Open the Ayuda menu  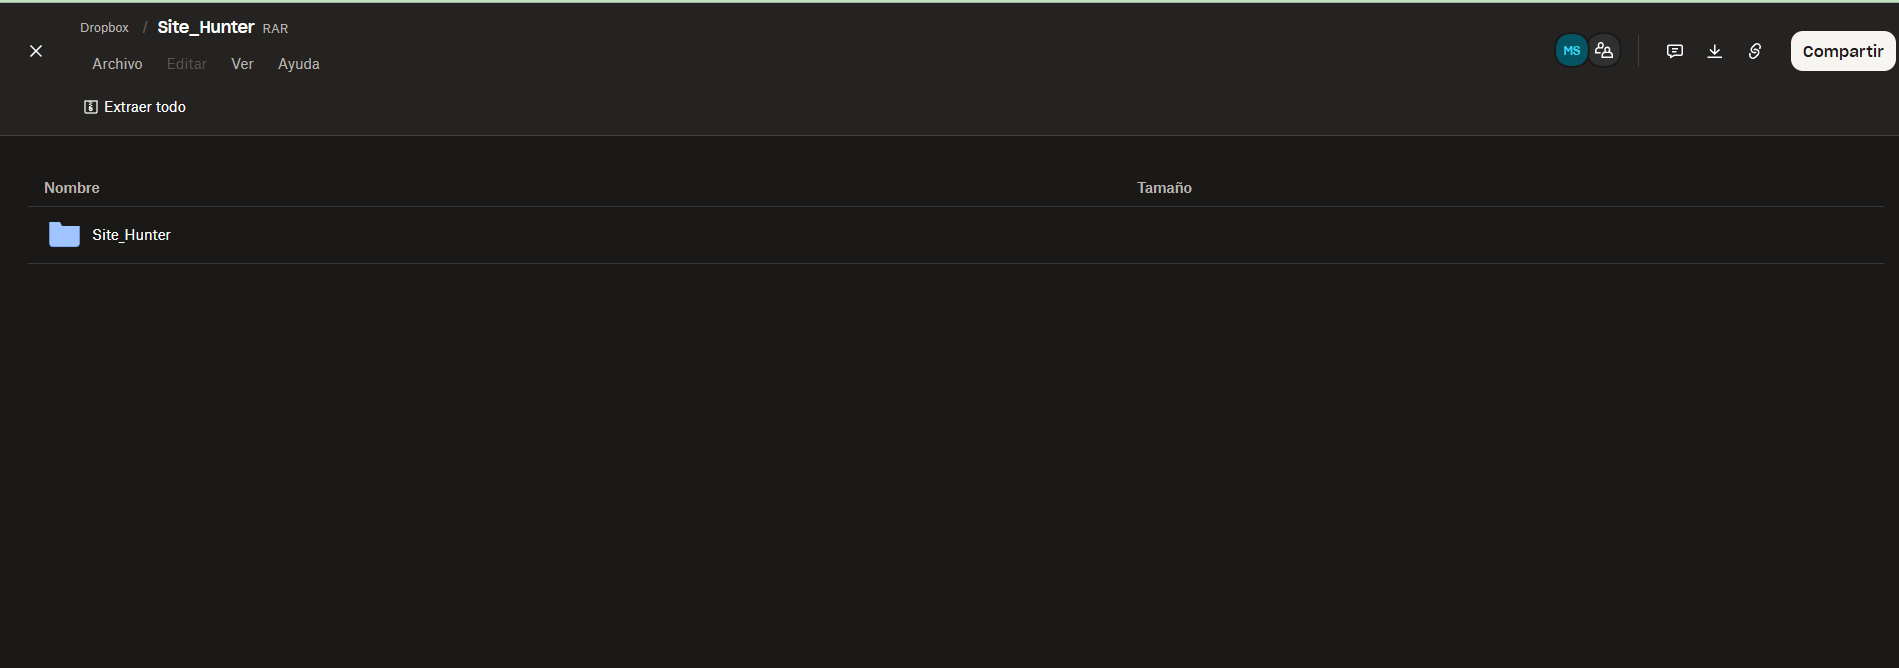pos(298,63)
